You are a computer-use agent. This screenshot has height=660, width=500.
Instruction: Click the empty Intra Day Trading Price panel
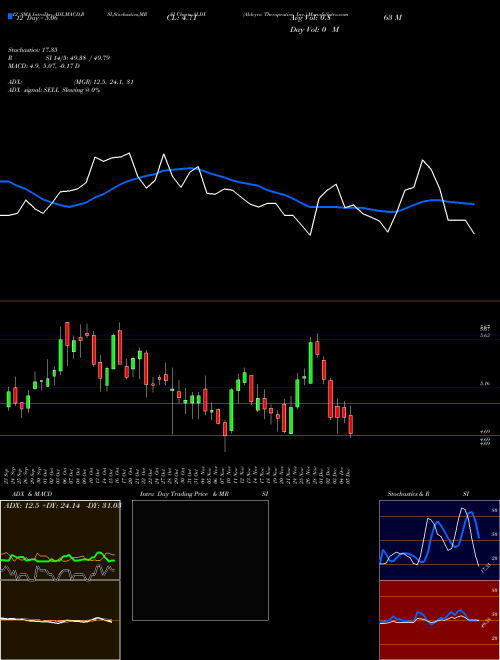pos(200,560)
